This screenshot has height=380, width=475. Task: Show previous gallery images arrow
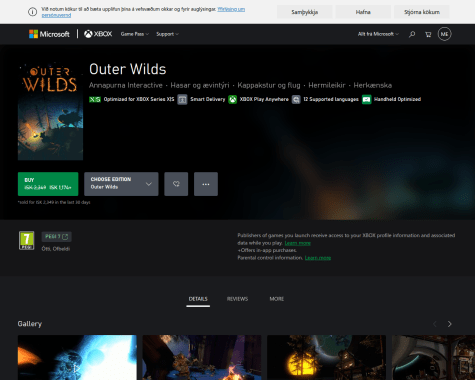[x=435, y=324]
